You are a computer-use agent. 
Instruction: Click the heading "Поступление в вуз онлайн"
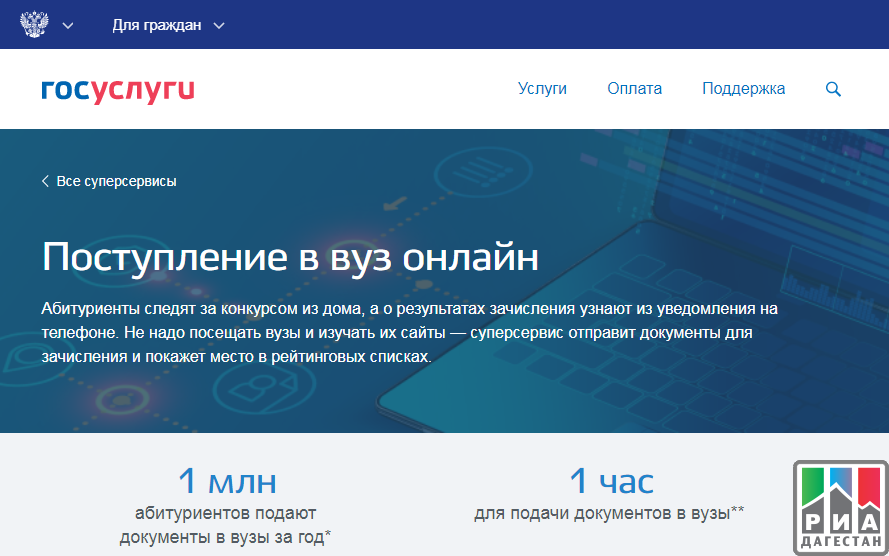coord(290,257)
